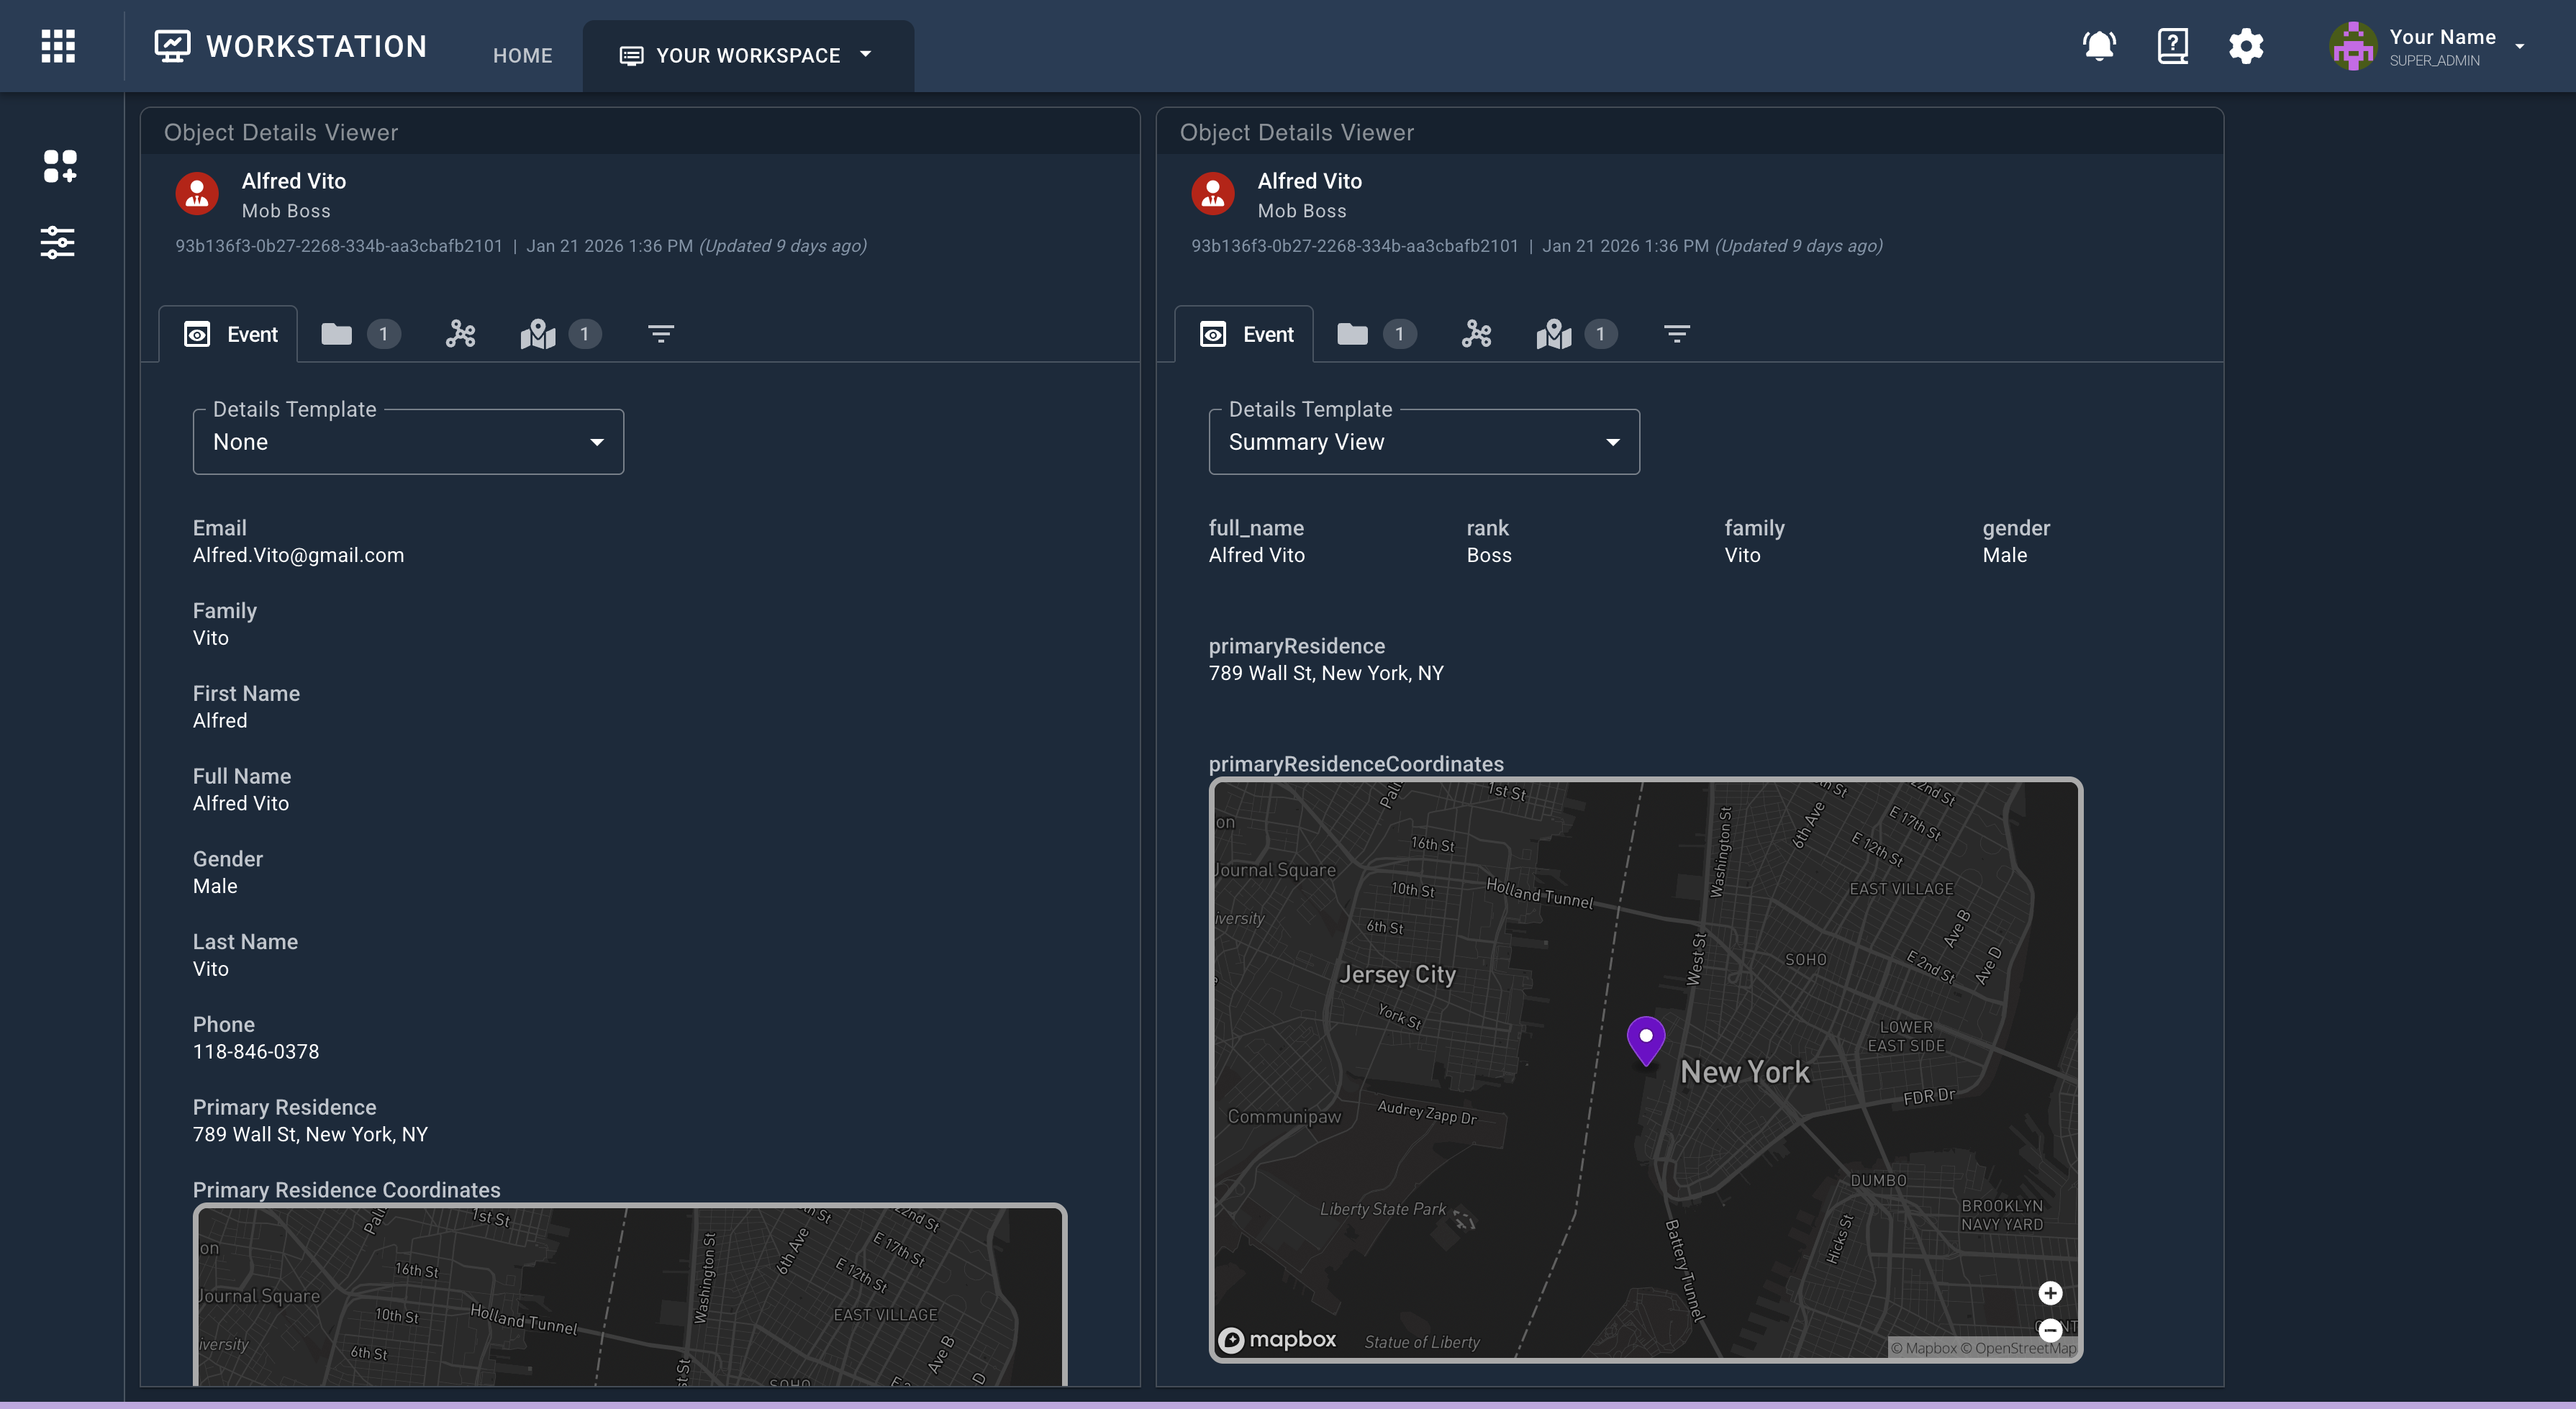Open the network graph tab in left viewer
This screenshot has width=2576, height=1409.
tap(460, 334)
